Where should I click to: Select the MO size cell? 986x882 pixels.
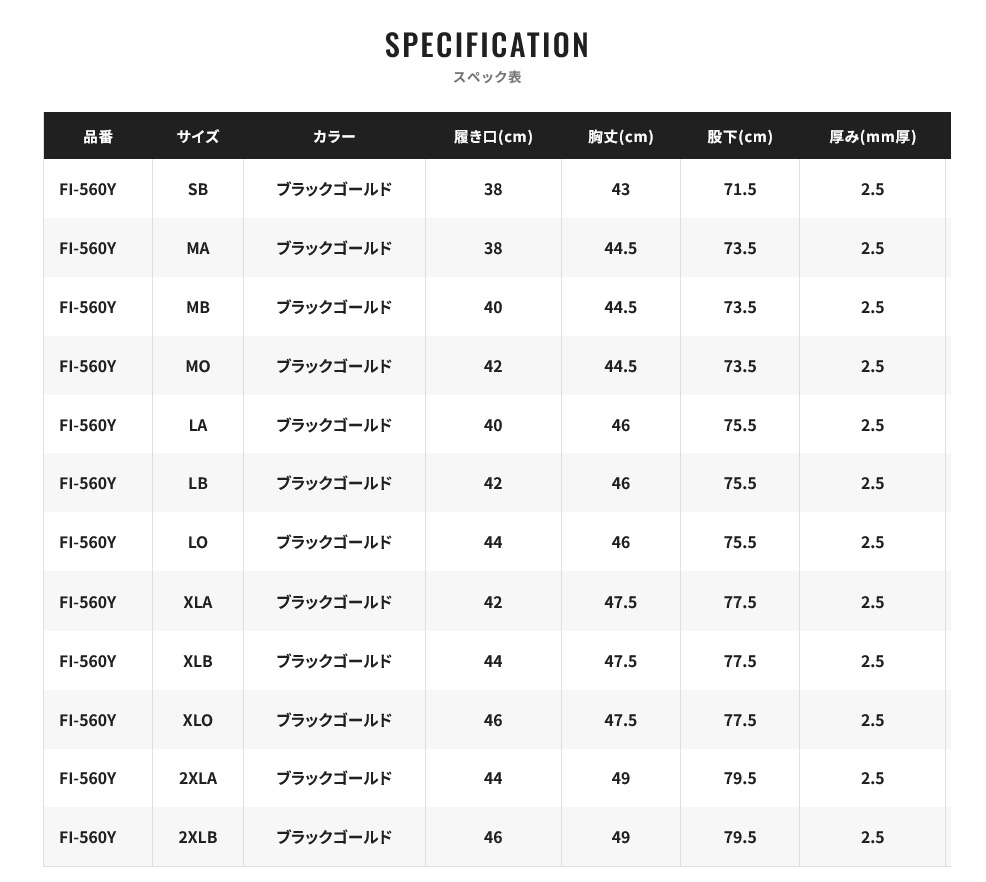pyautogui.click(x=198, y=367)
